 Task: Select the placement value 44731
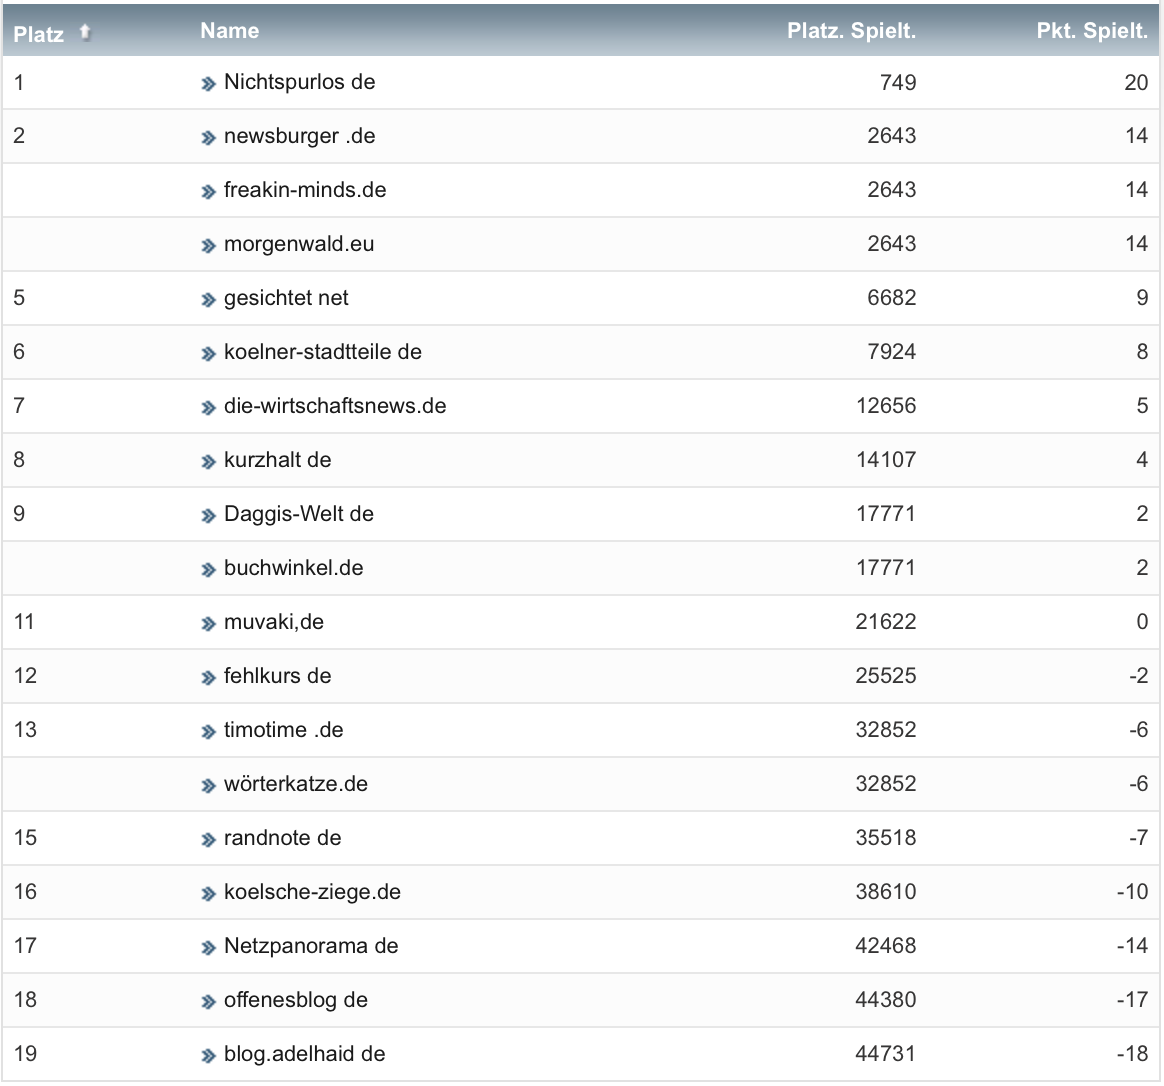click(886, 1054)
